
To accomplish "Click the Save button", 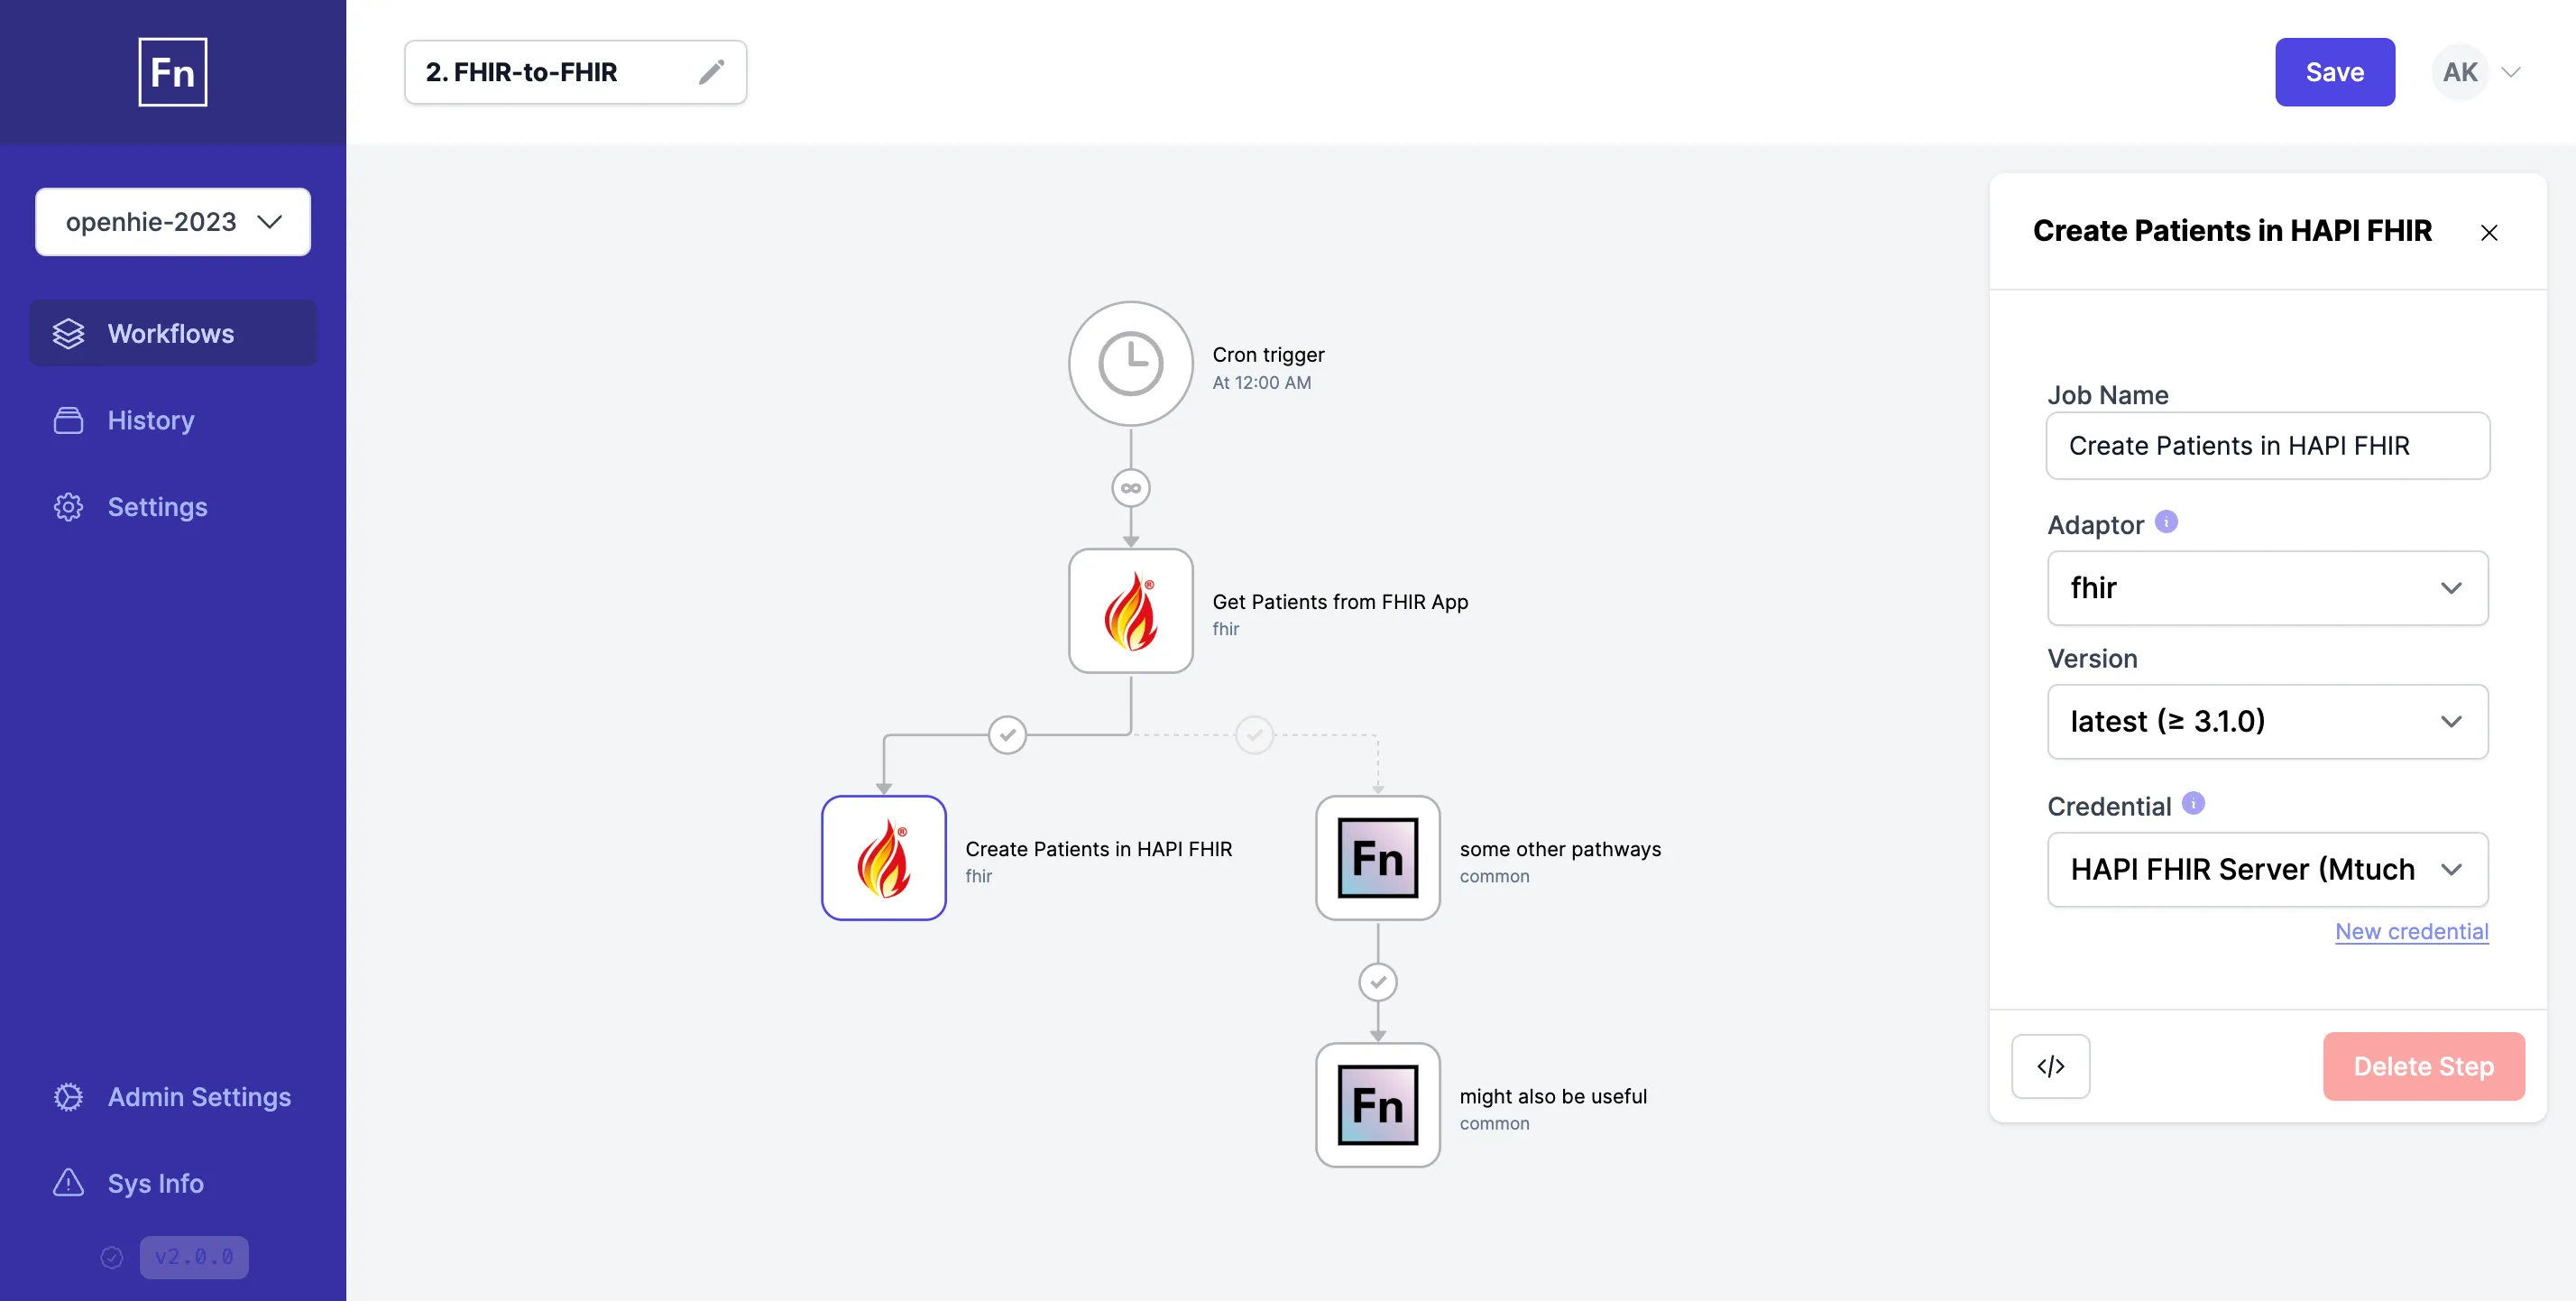I will point(2334,72).
